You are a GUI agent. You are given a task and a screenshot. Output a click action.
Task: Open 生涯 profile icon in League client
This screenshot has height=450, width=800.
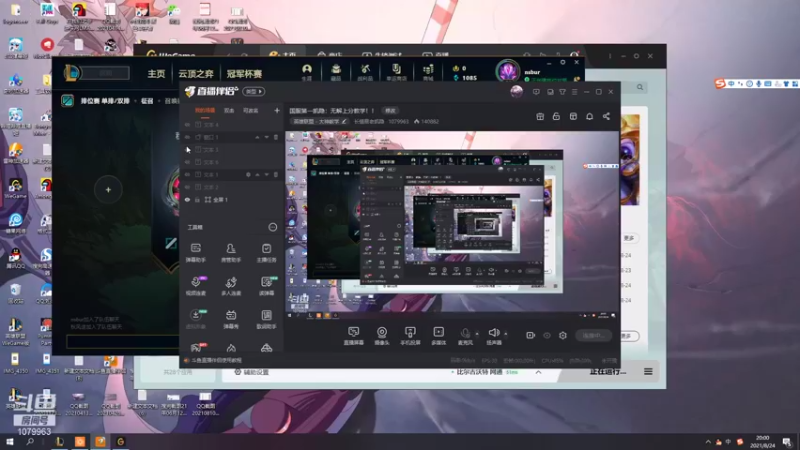307,72
